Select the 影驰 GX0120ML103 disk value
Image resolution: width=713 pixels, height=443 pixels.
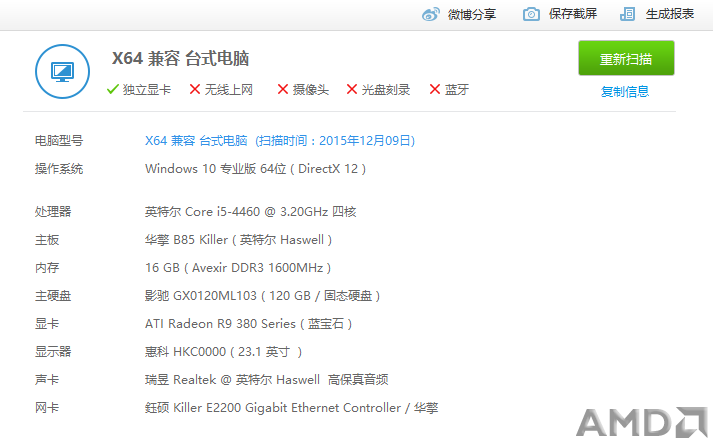262,296
